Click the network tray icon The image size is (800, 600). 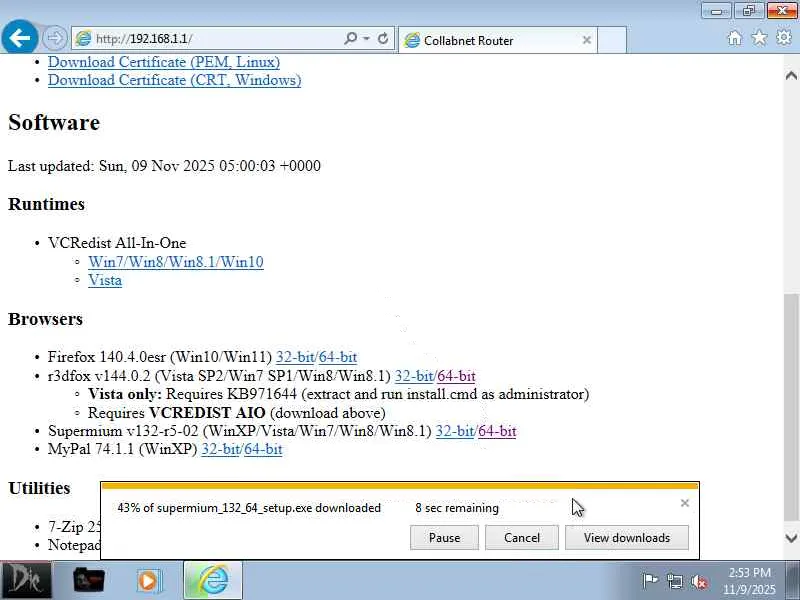click(674, 581)
